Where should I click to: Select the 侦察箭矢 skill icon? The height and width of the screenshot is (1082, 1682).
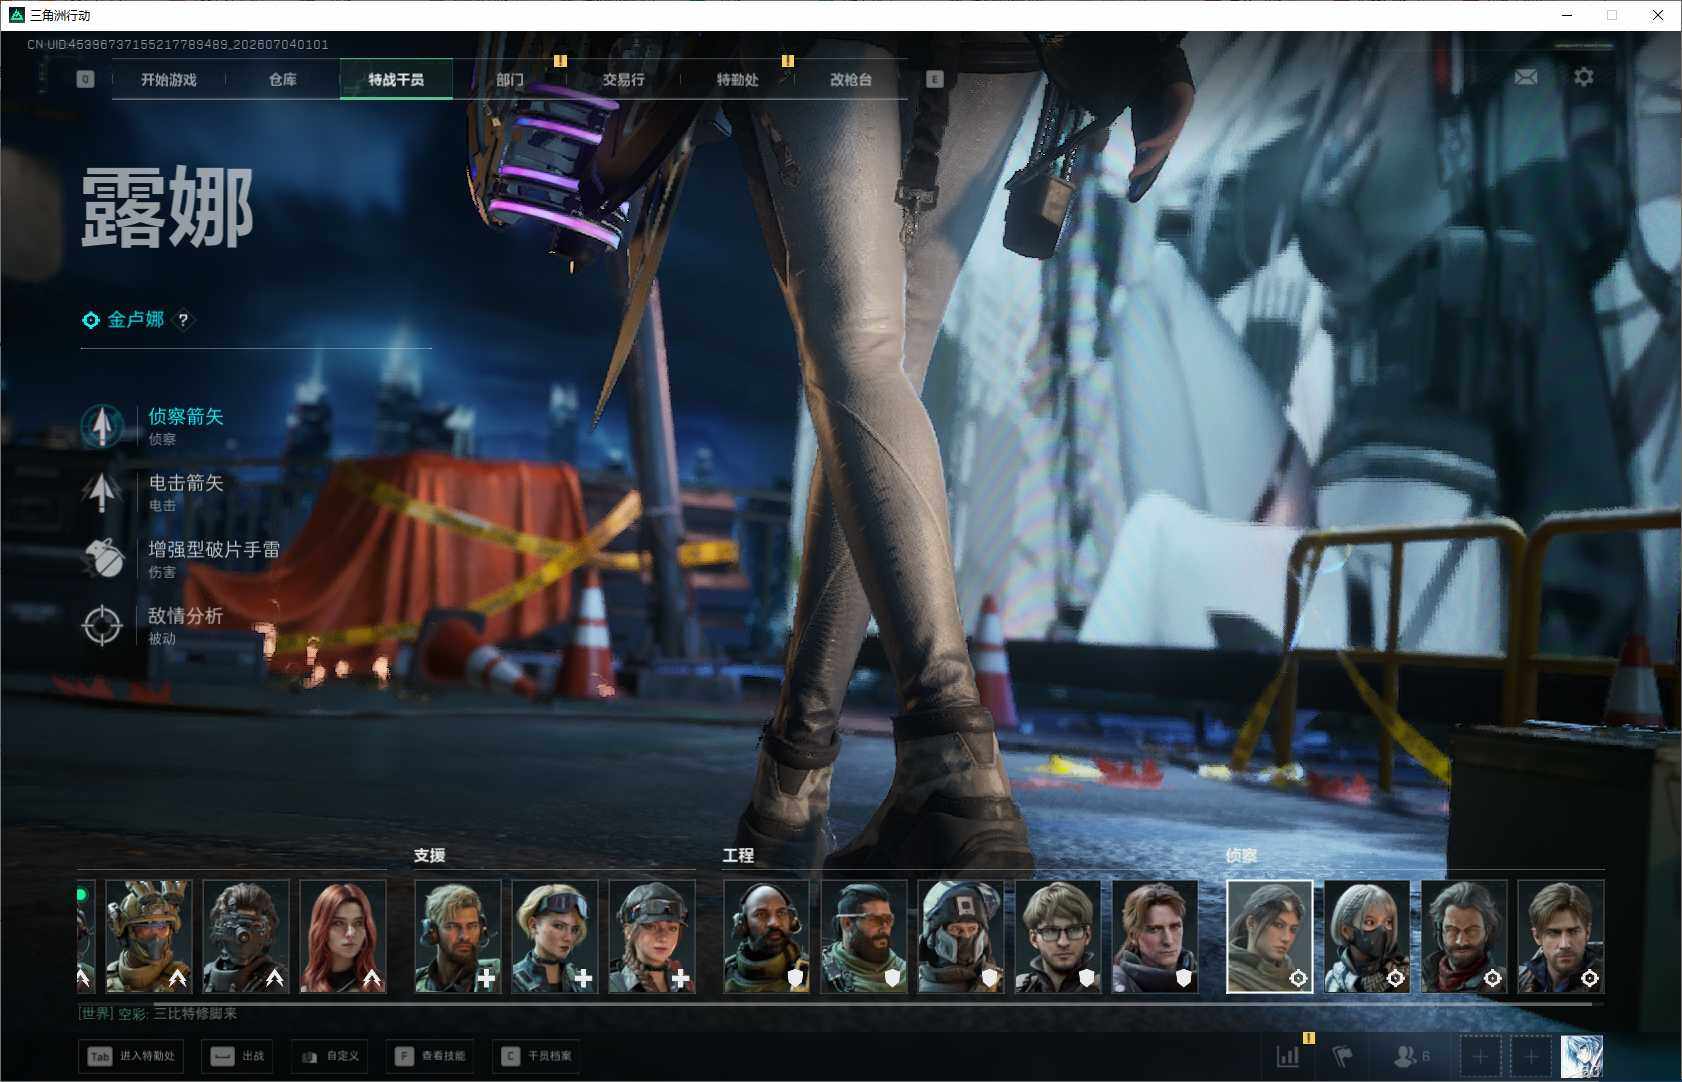(x=102, y=426)
